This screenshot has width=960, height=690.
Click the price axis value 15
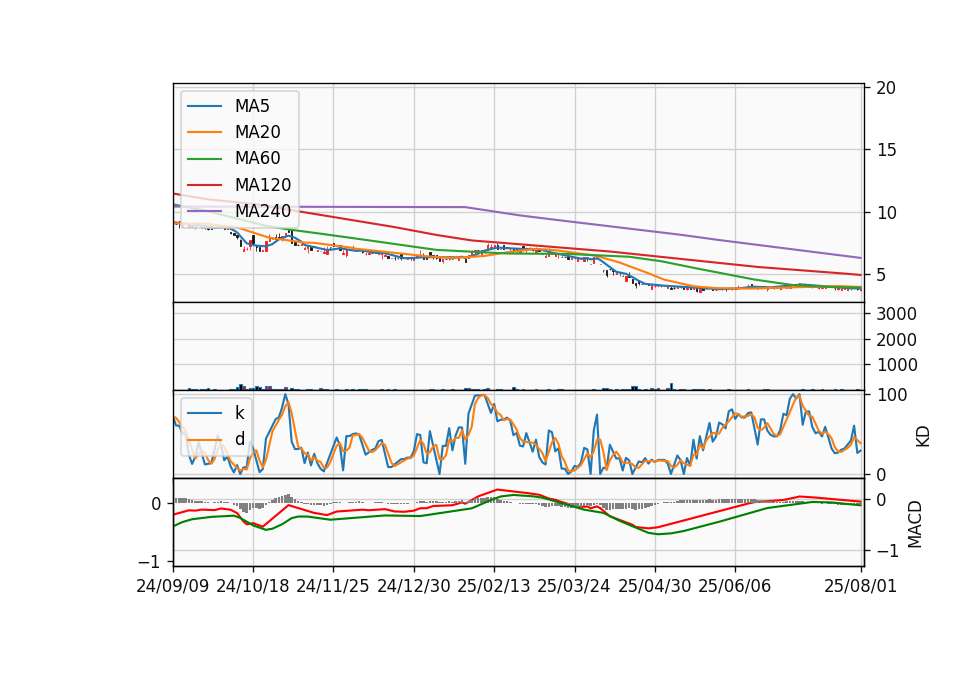pos(886,150)
